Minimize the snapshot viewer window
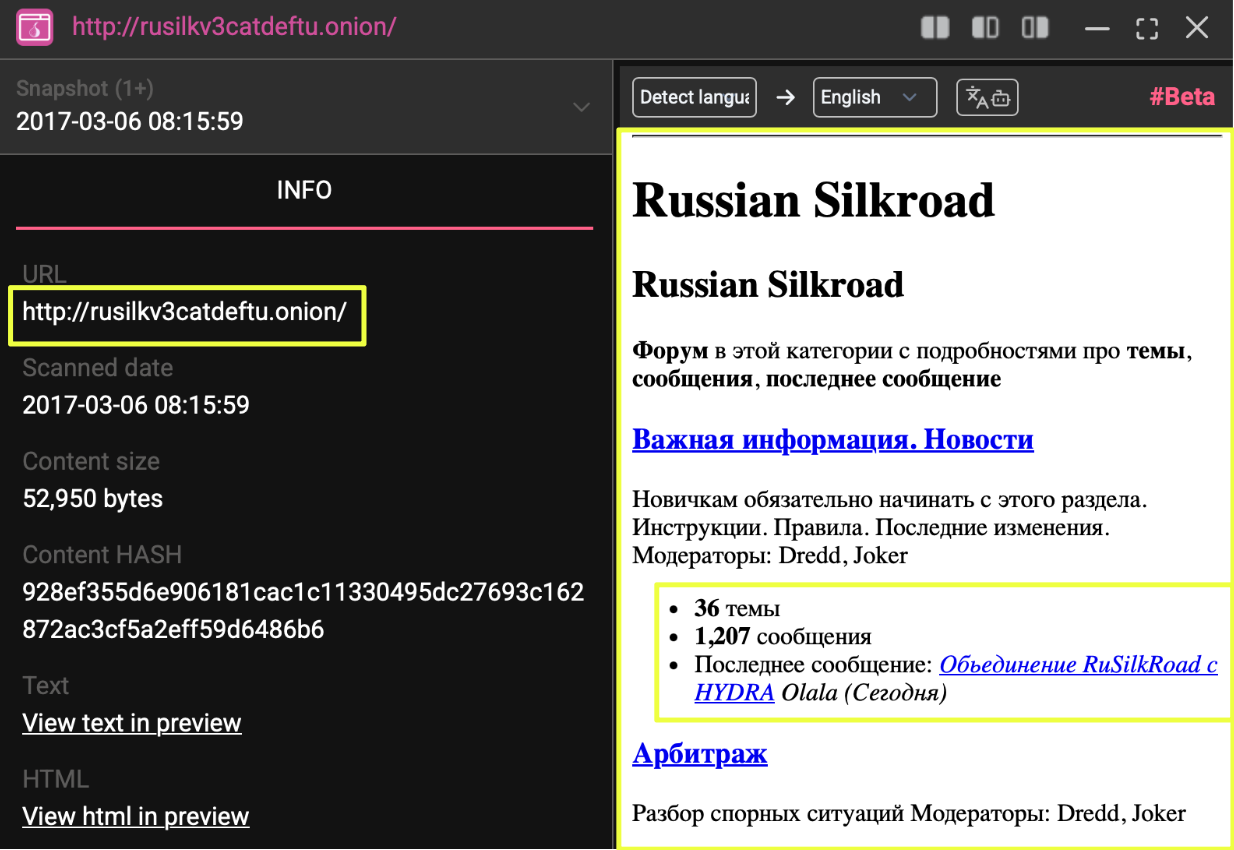 (1097, 28)
